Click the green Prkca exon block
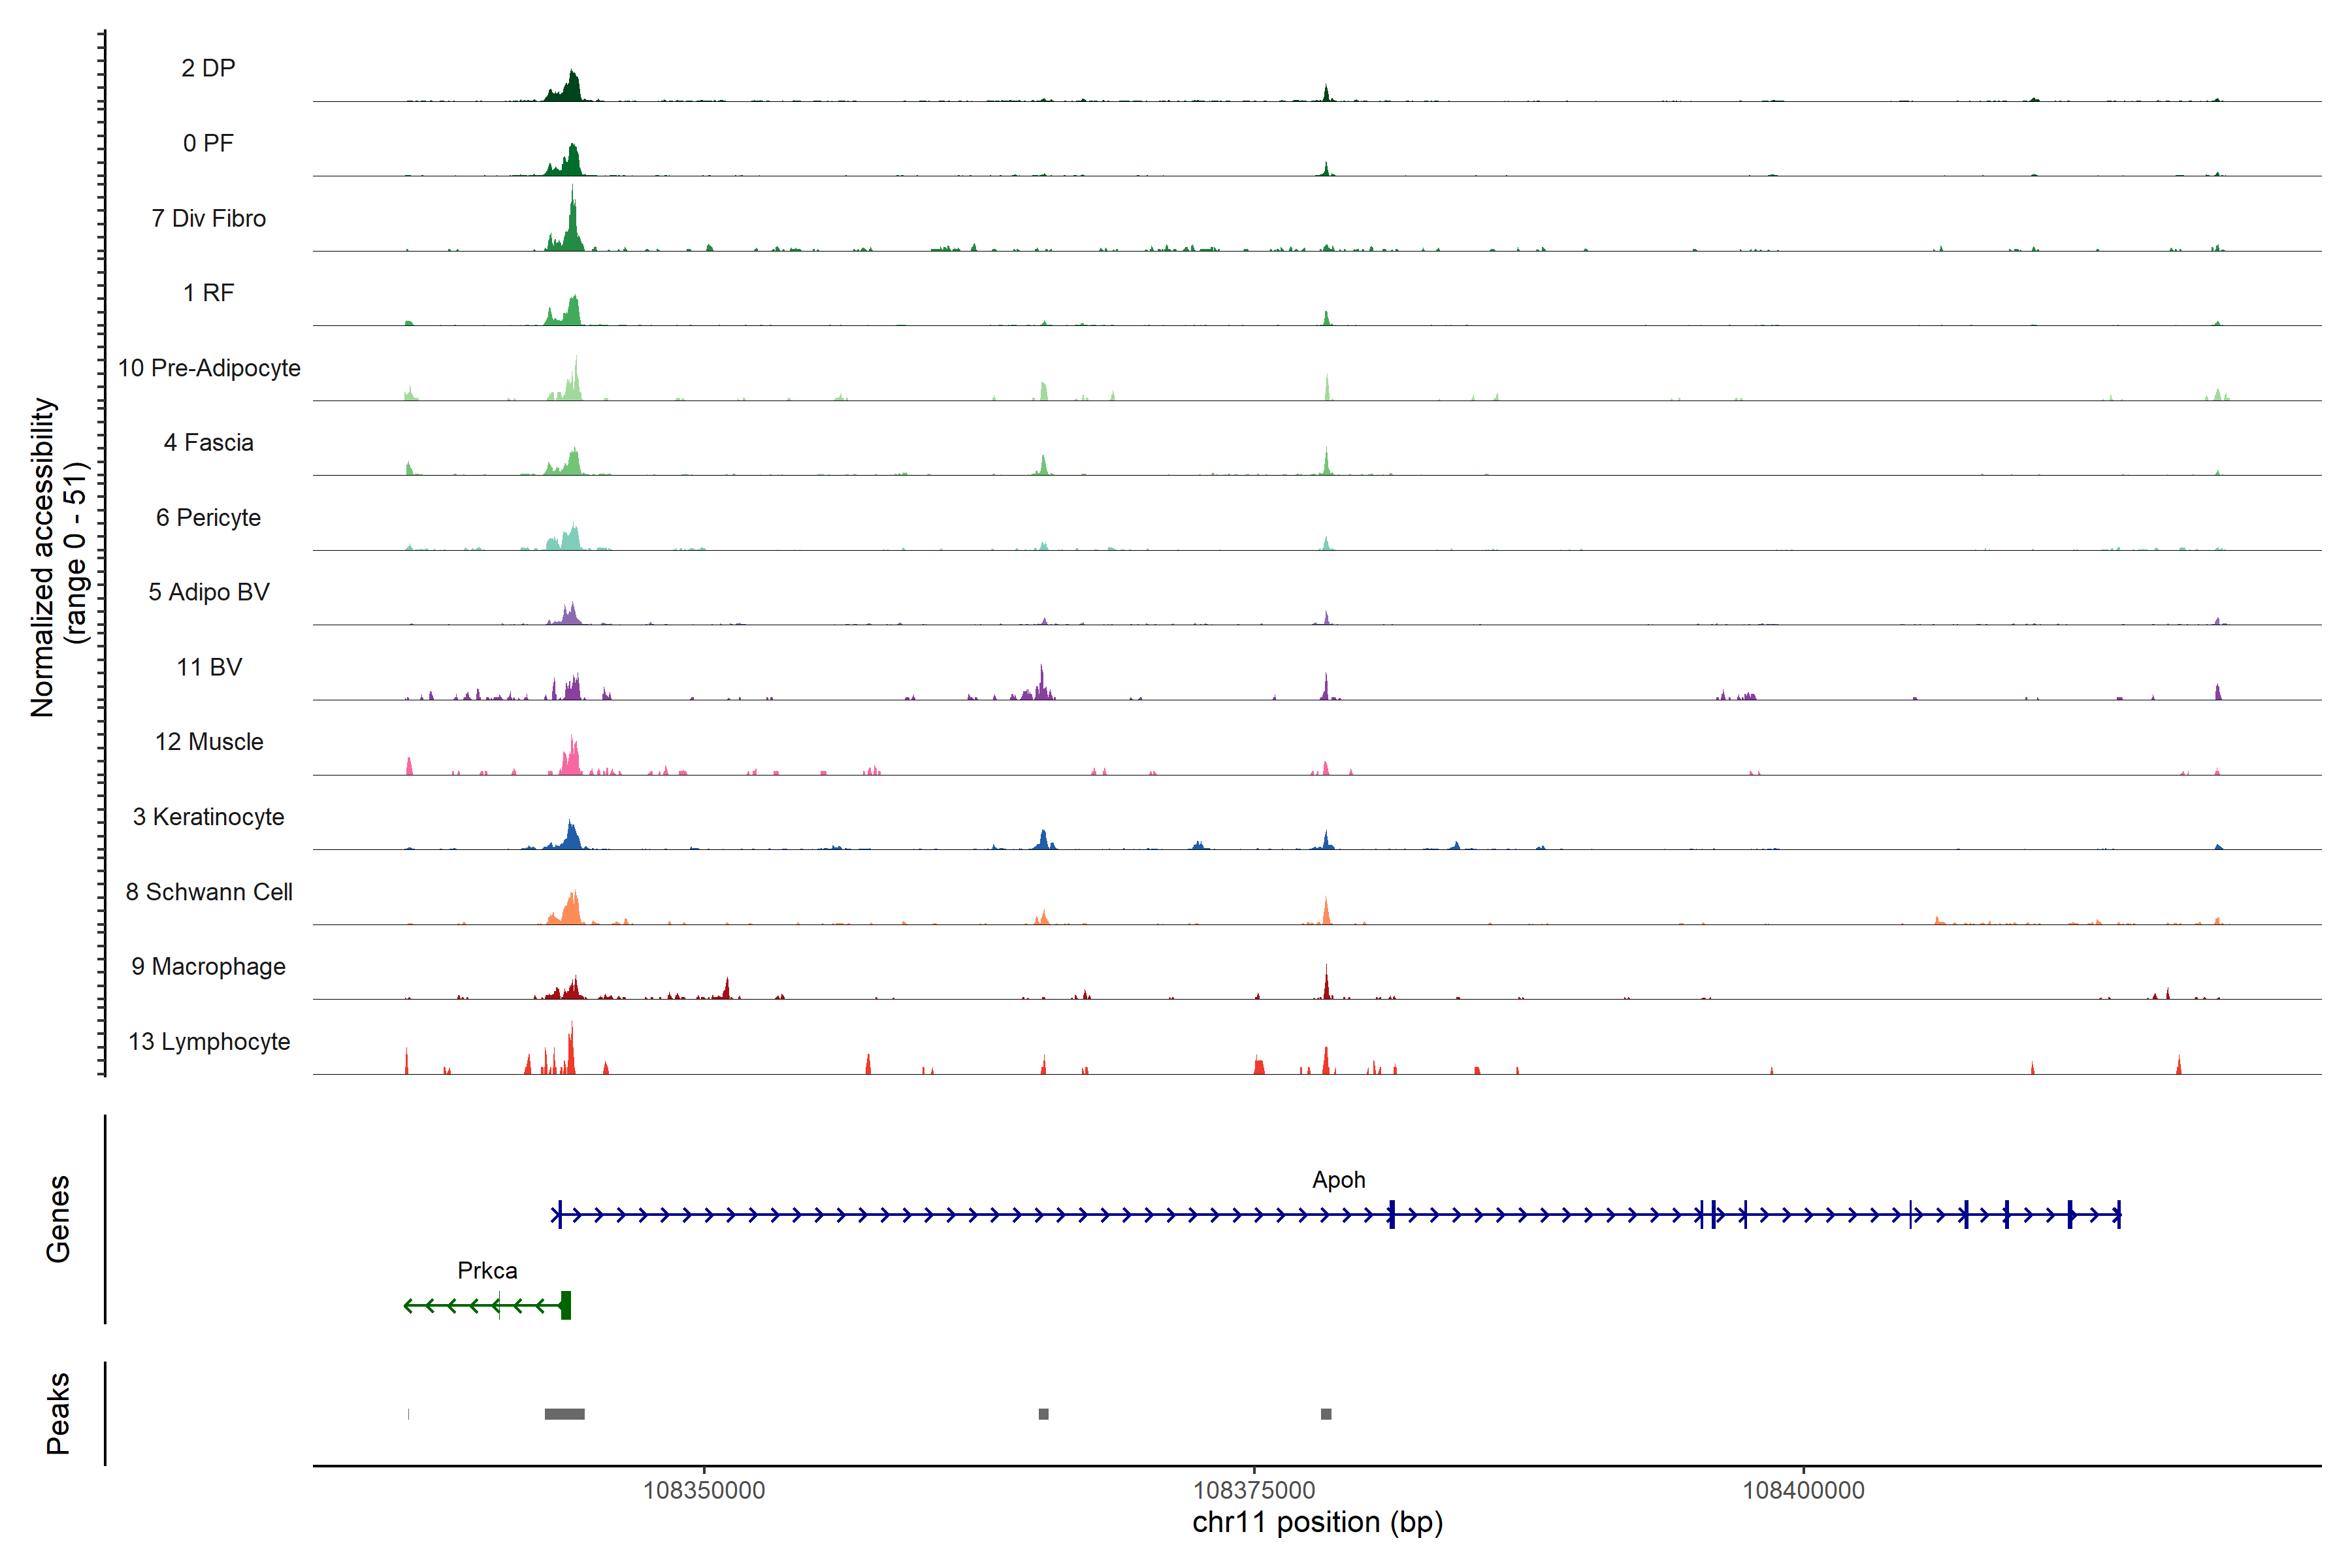2352x1568 pixels. (566, 1305)
